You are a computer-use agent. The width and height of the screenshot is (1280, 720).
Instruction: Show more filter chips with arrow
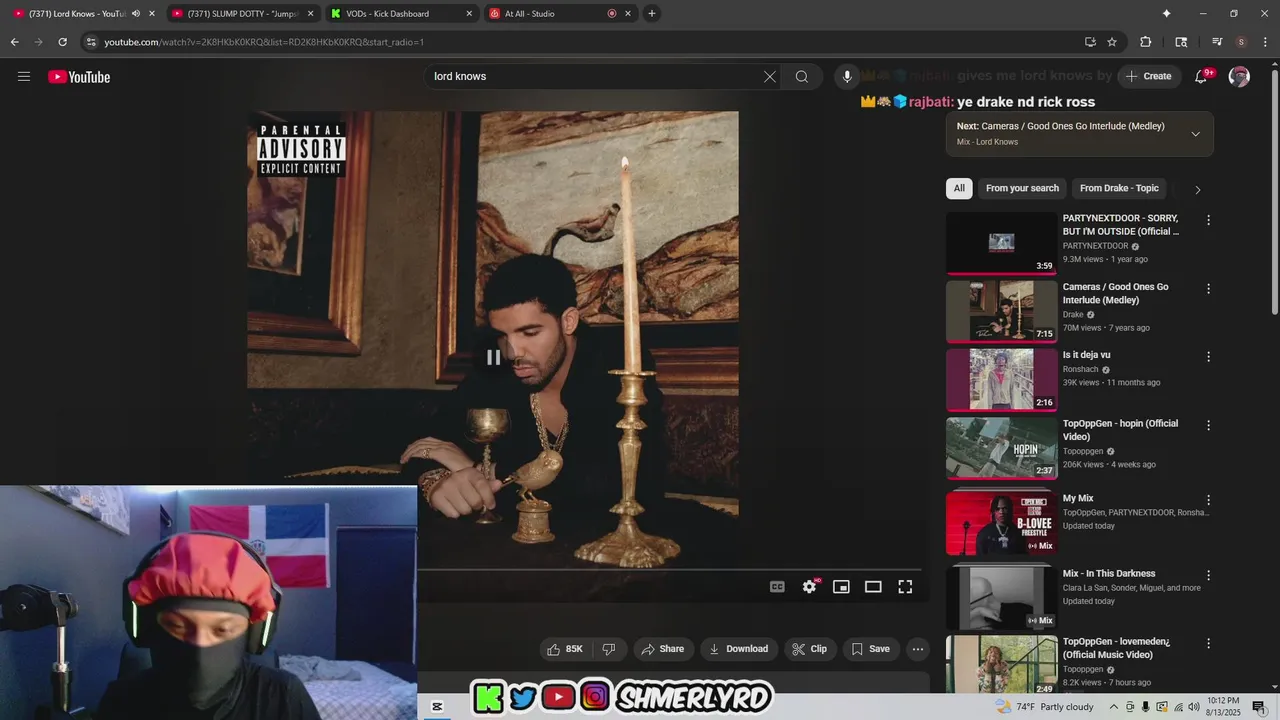coord(1197,189)
